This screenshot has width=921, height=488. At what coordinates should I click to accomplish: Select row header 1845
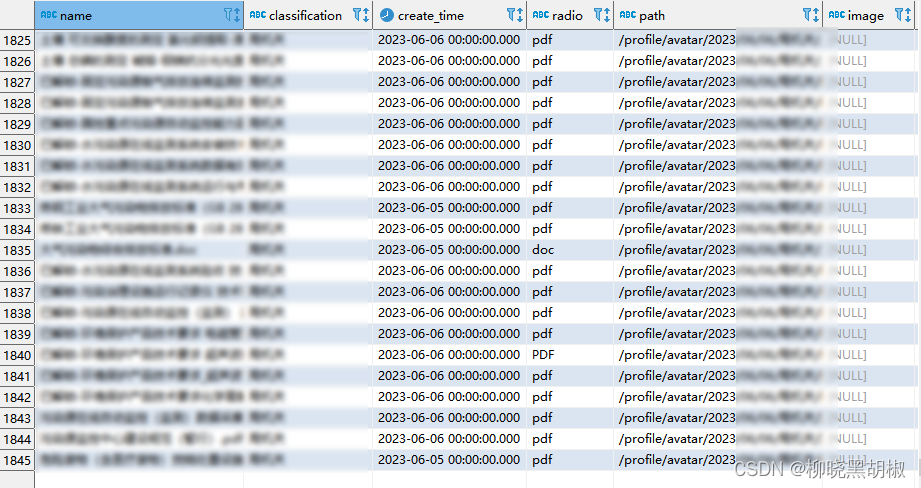click(17, 460)
